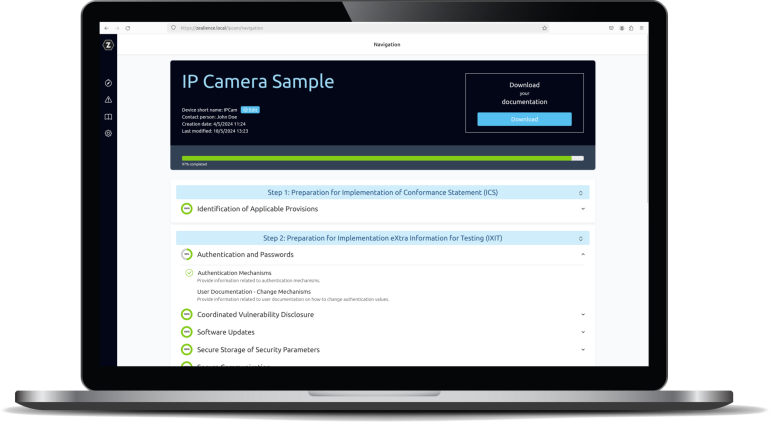This screenshot has height=422, width=770.
Task: Open the compass navigation icon in sidebar
Action: pos(108,83)
